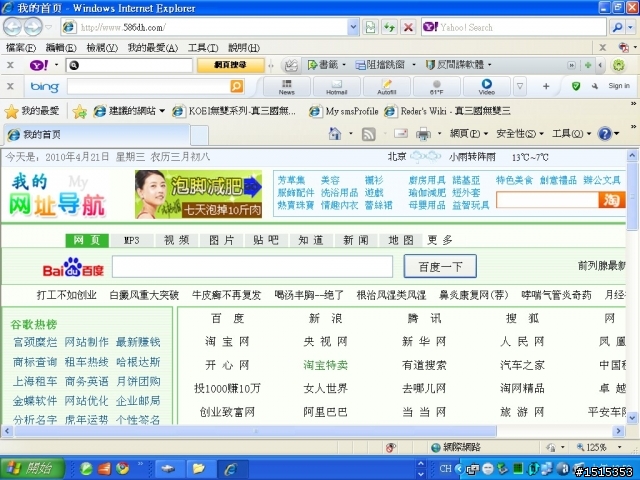
Task: Click the Home page icon
Action: coord(335,133)
